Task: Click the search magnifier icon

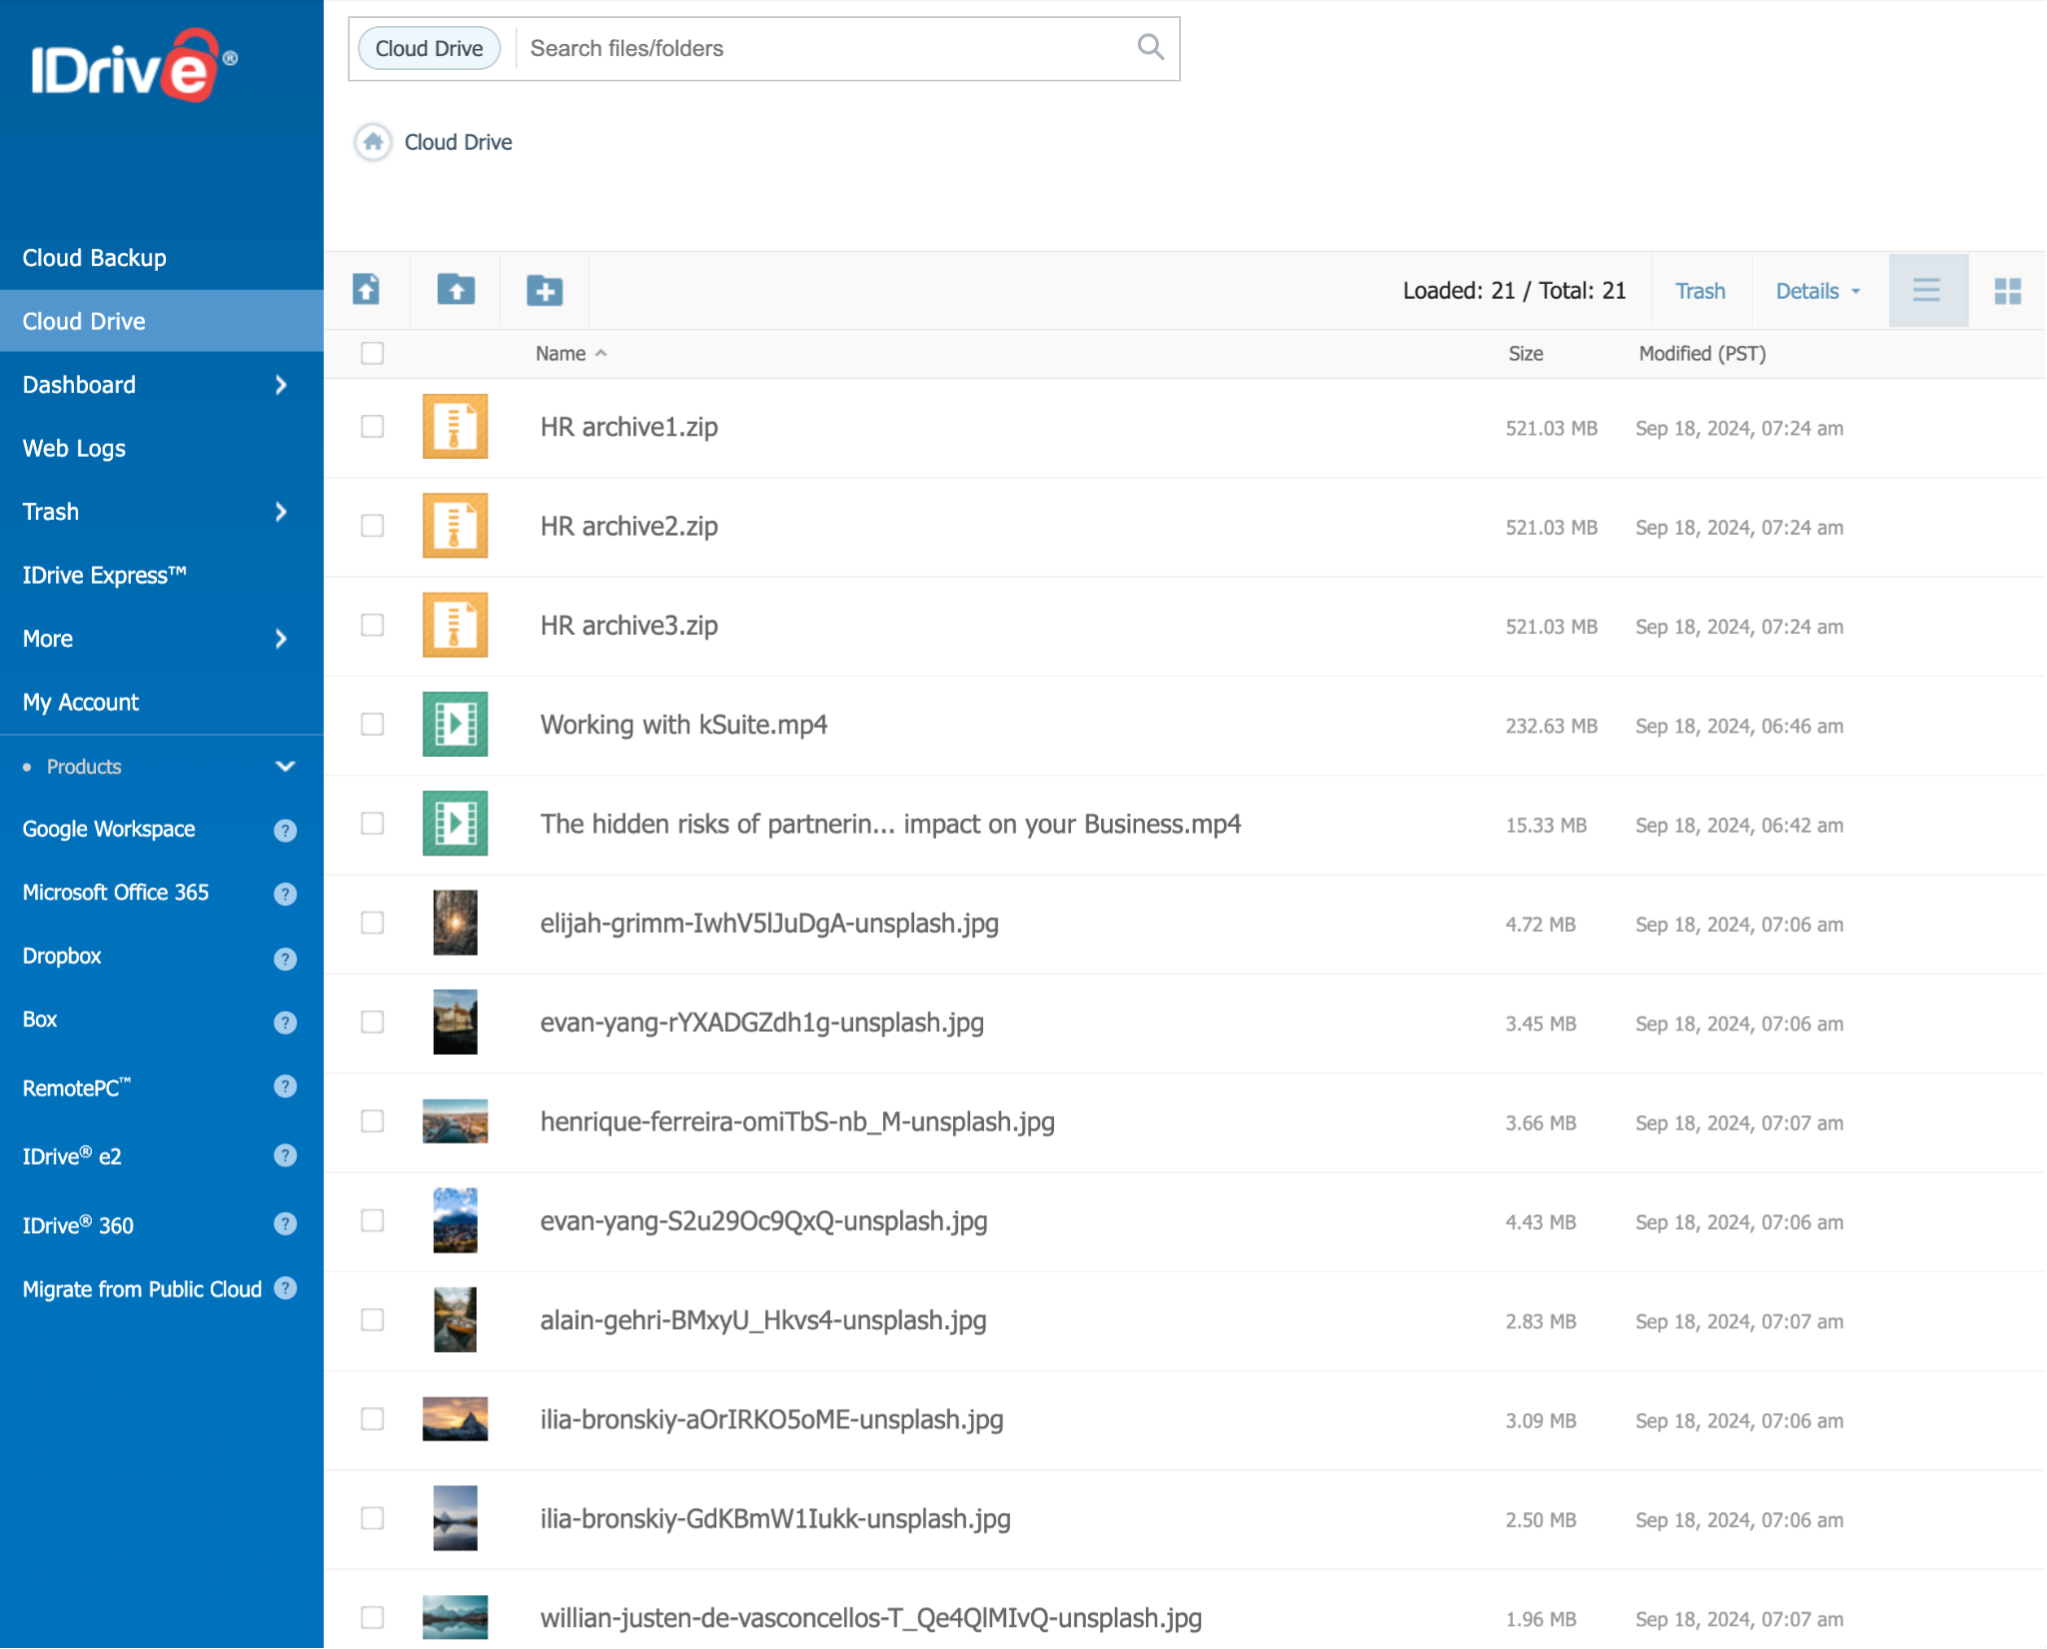Action: coord(1151,47)
